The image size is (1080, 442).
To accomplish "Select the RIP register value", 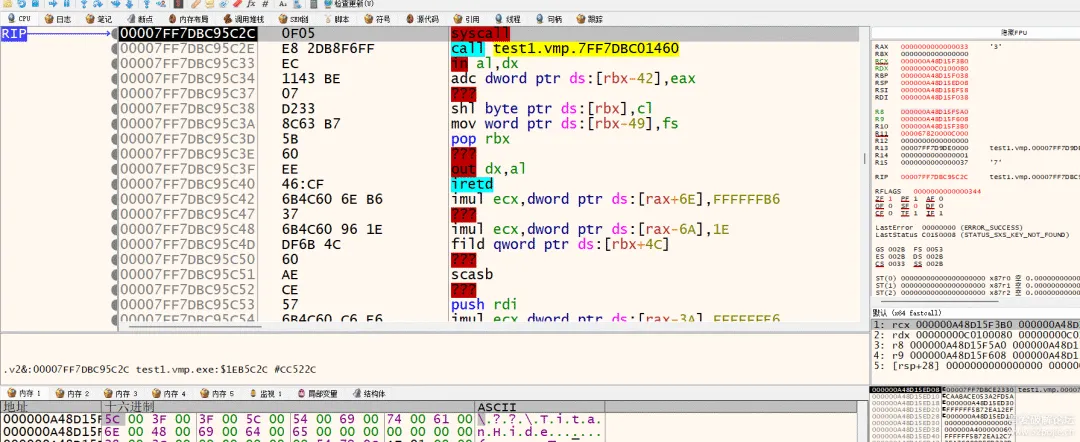I will pos(934,177).
